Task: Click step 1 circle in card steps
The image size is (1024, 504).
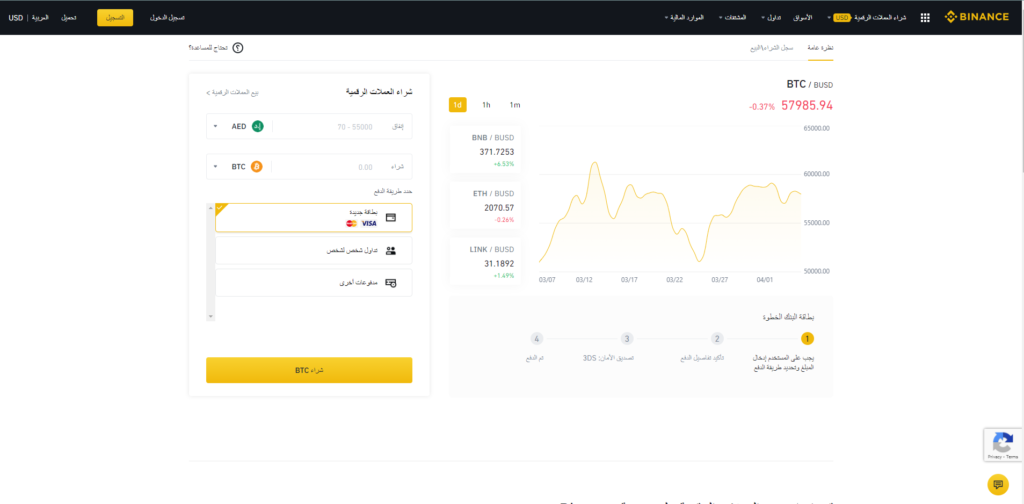Action: pos(807,338)
